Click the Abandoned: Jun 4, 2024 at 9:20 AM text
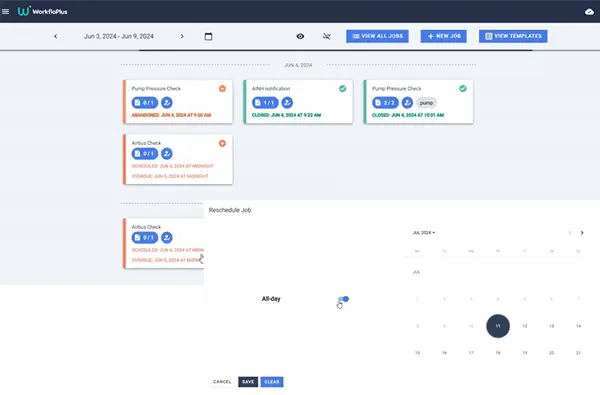Image resolution: width=600 pixels, height=395 pixels. click(x=171, y=115)
